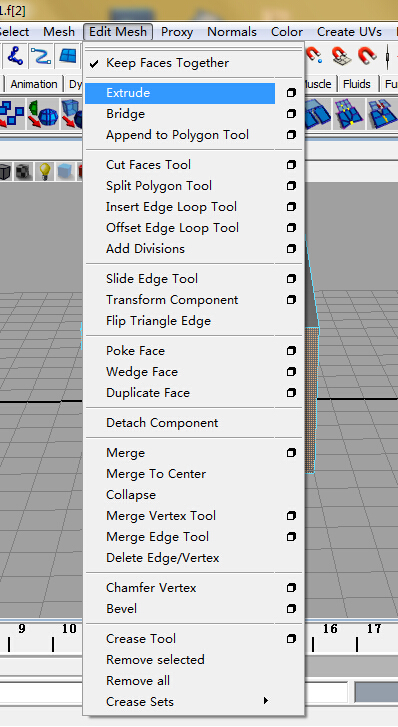This screenshot has height=727, width=398.
Task: Open the Color menu
Action: point(287,32)
